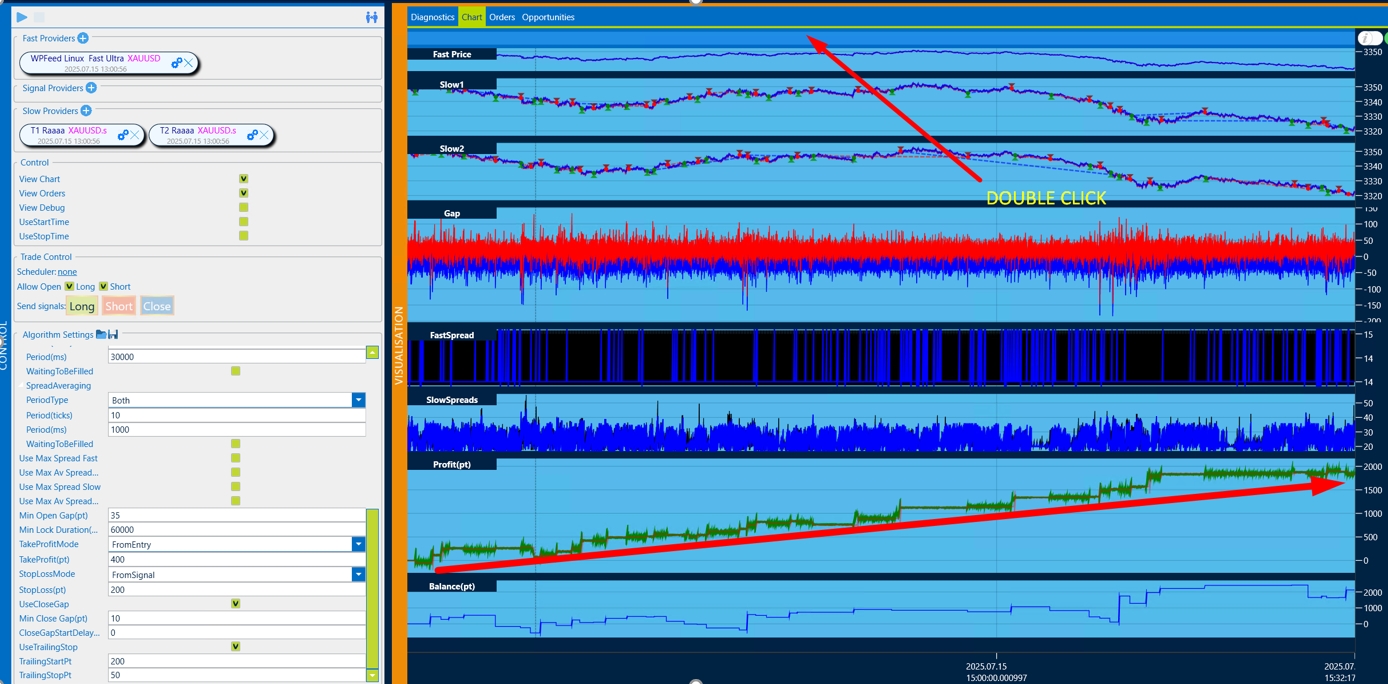
Task: Toggle the View Chart checkbox
Action: point(243,179)
